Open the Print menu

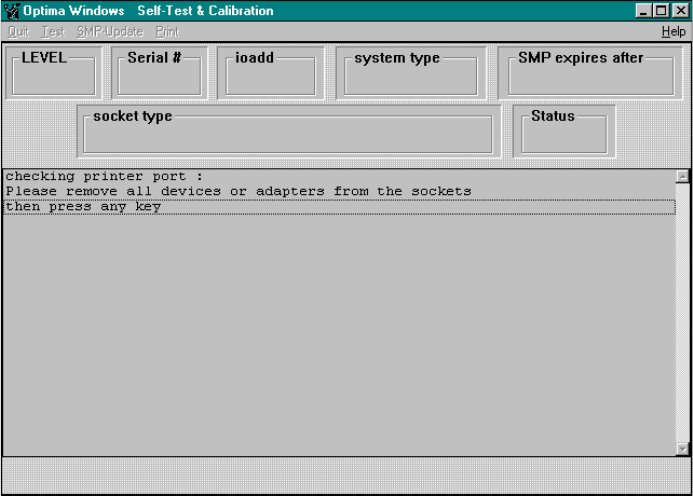coord(167,32)
